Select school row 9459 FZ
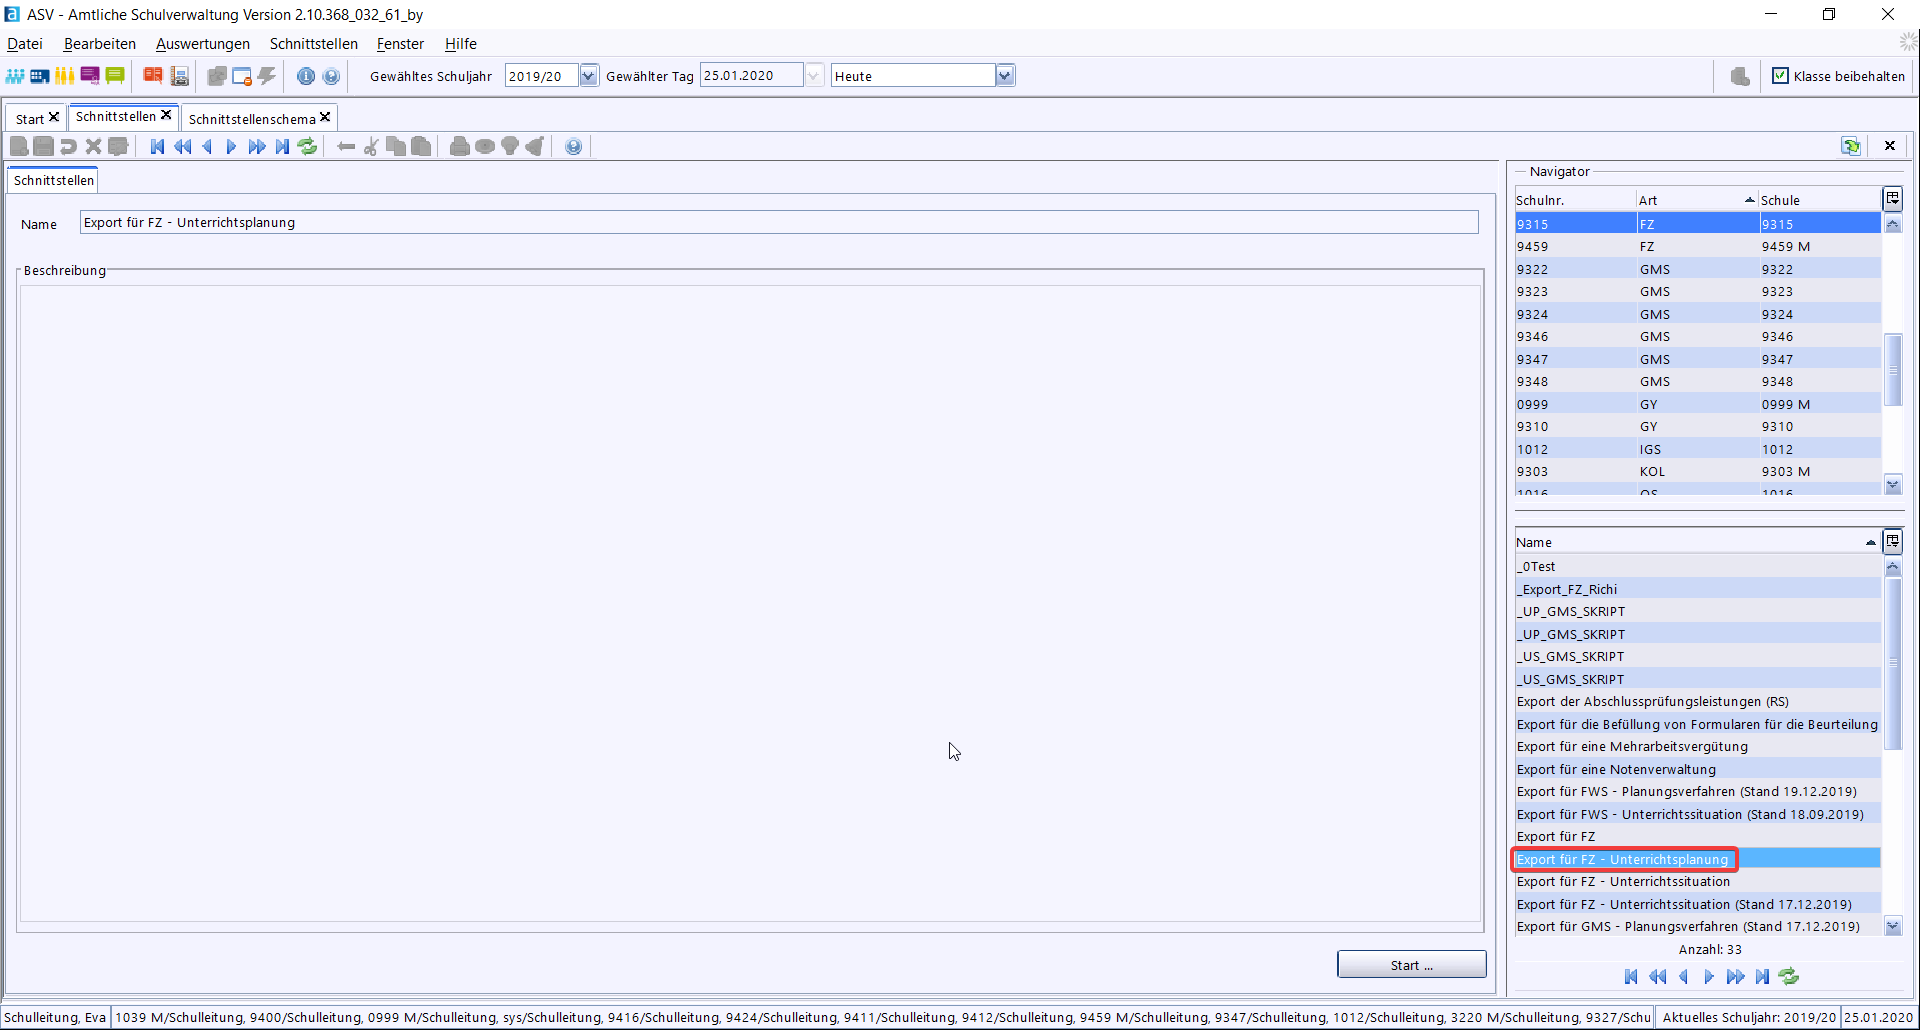Image resolution: width=1920 pixels, height=1030 pixels. pos(1697,247)
